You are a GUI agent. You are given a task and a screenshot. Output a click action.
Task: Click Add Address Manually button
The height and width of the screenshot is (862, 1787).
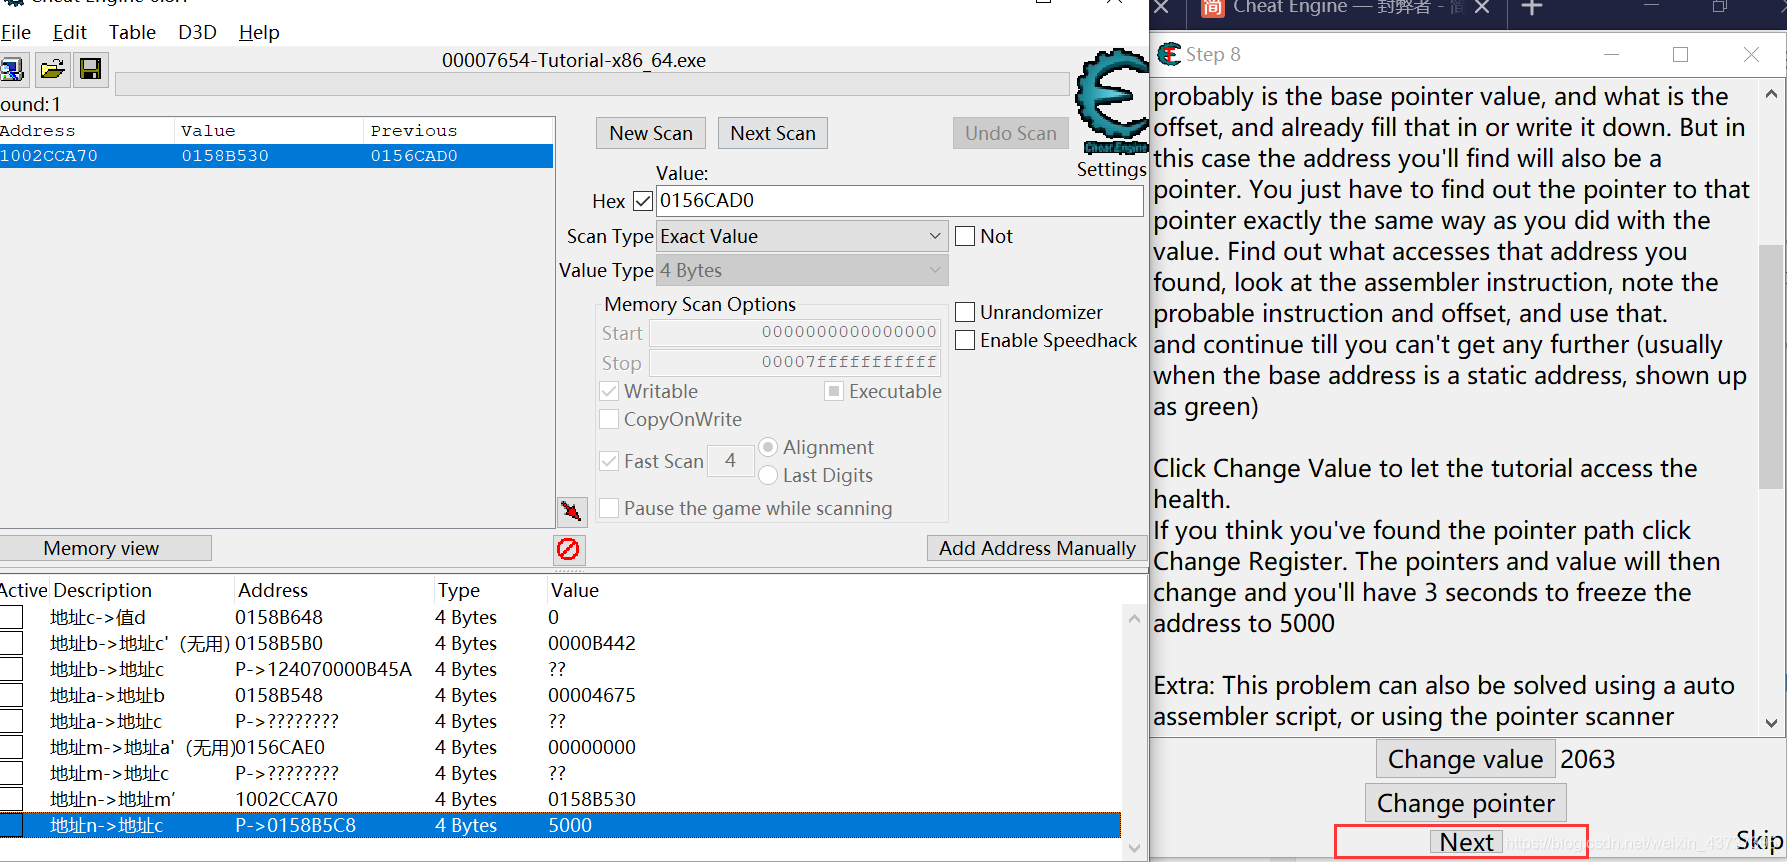coord(1037,548)
